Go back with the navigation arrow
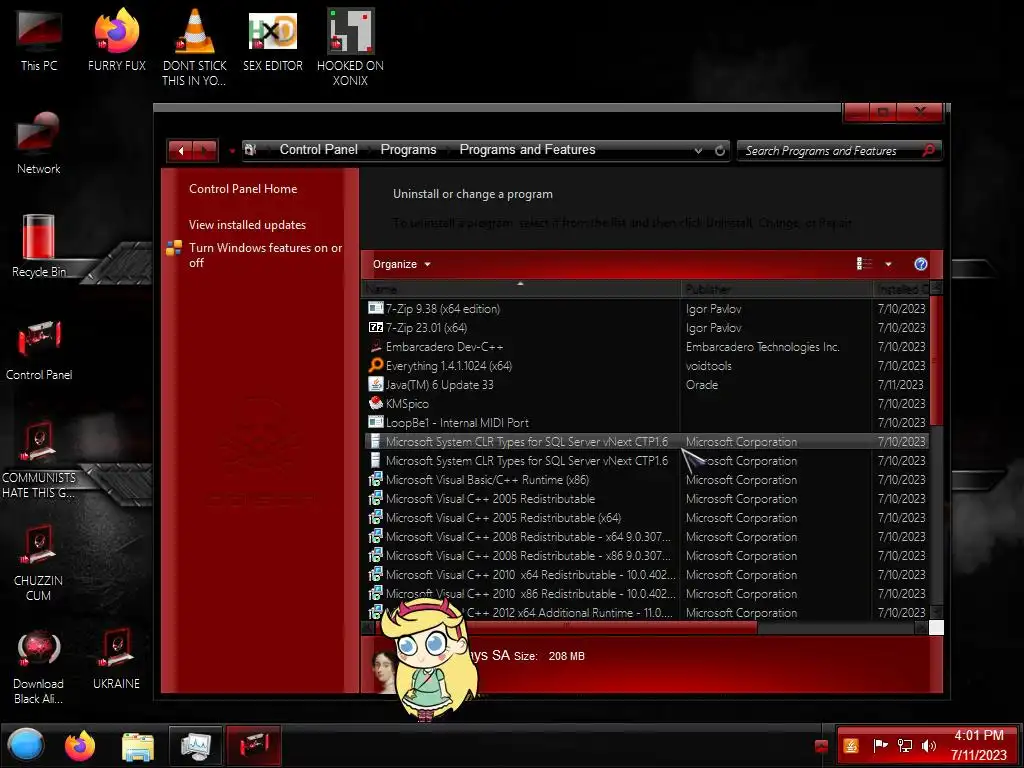The width and height of the screenshot is (1024, 768). point(181,151)
